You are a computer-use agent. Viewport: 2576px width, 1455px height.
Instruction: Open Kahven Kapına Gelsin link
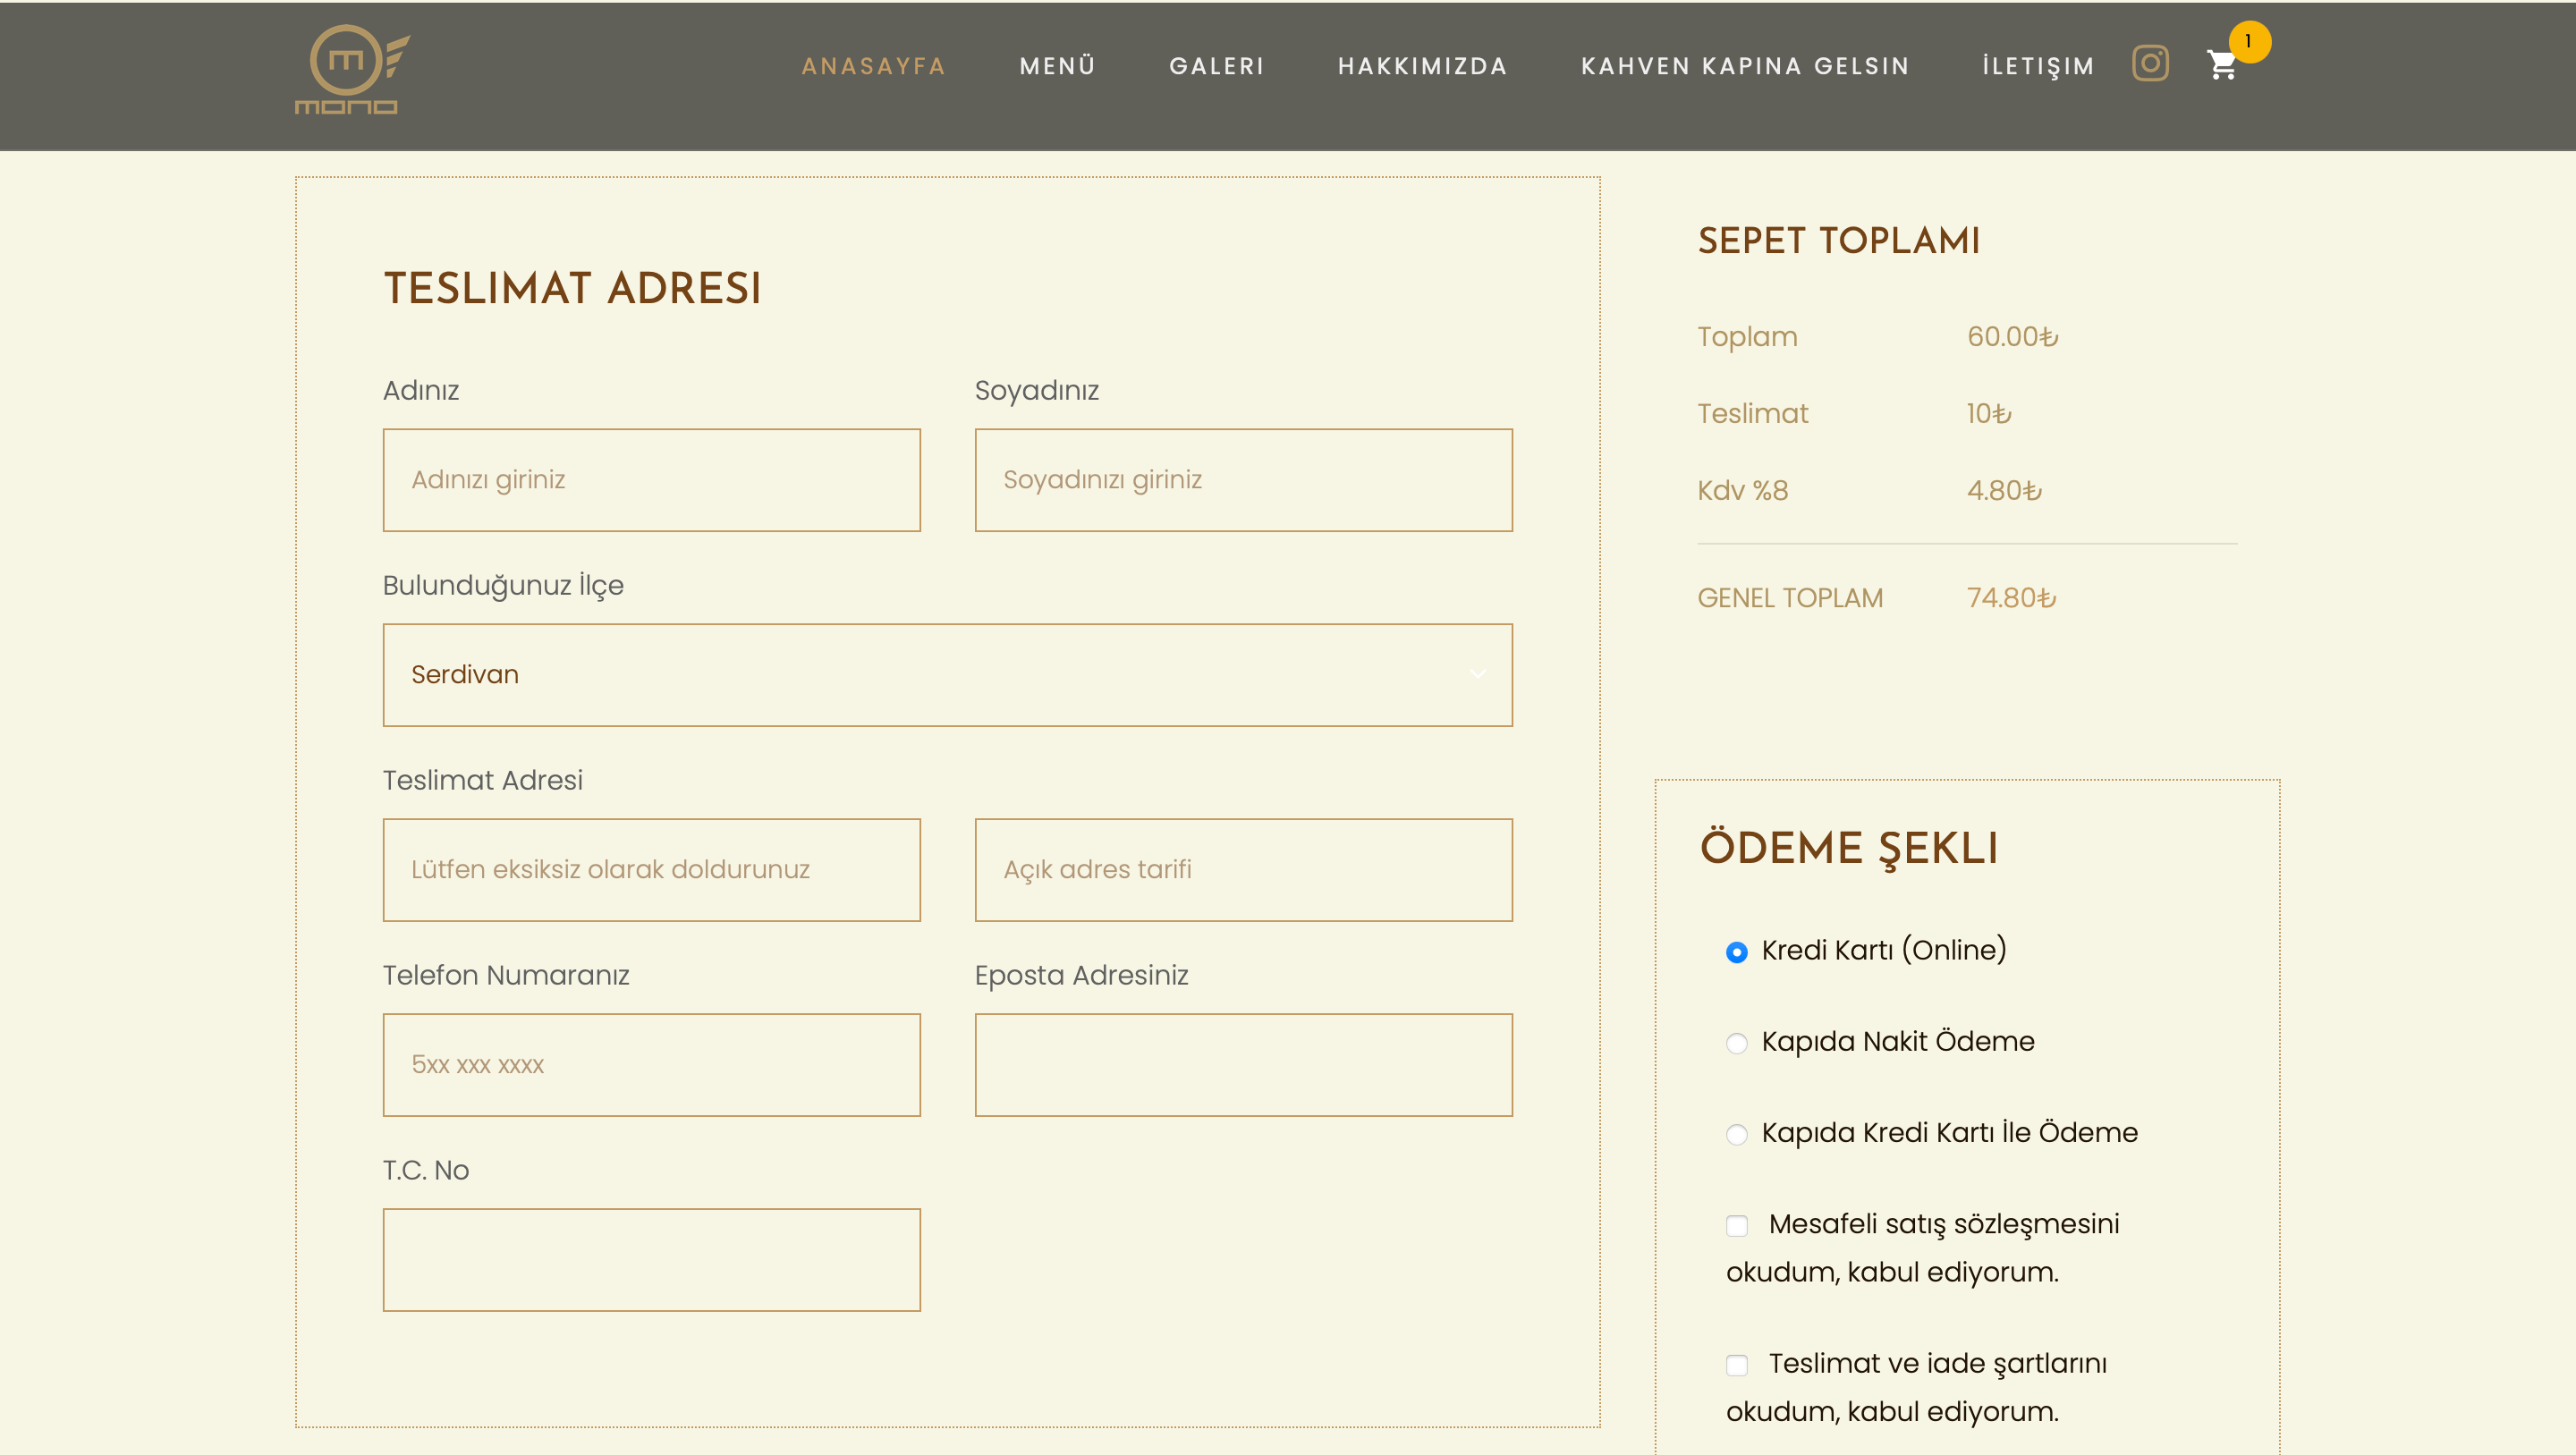1745,66
